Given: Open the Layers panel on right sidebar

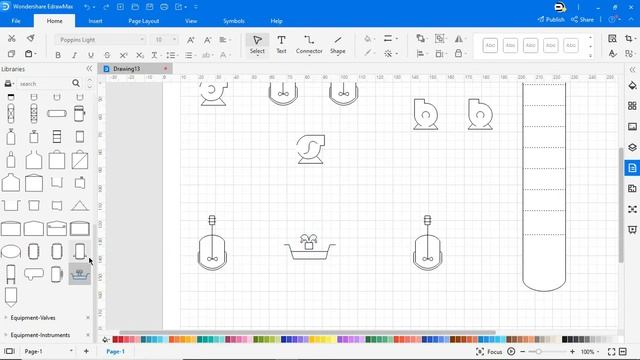Looking at the screenshot, I should point(632,147).
